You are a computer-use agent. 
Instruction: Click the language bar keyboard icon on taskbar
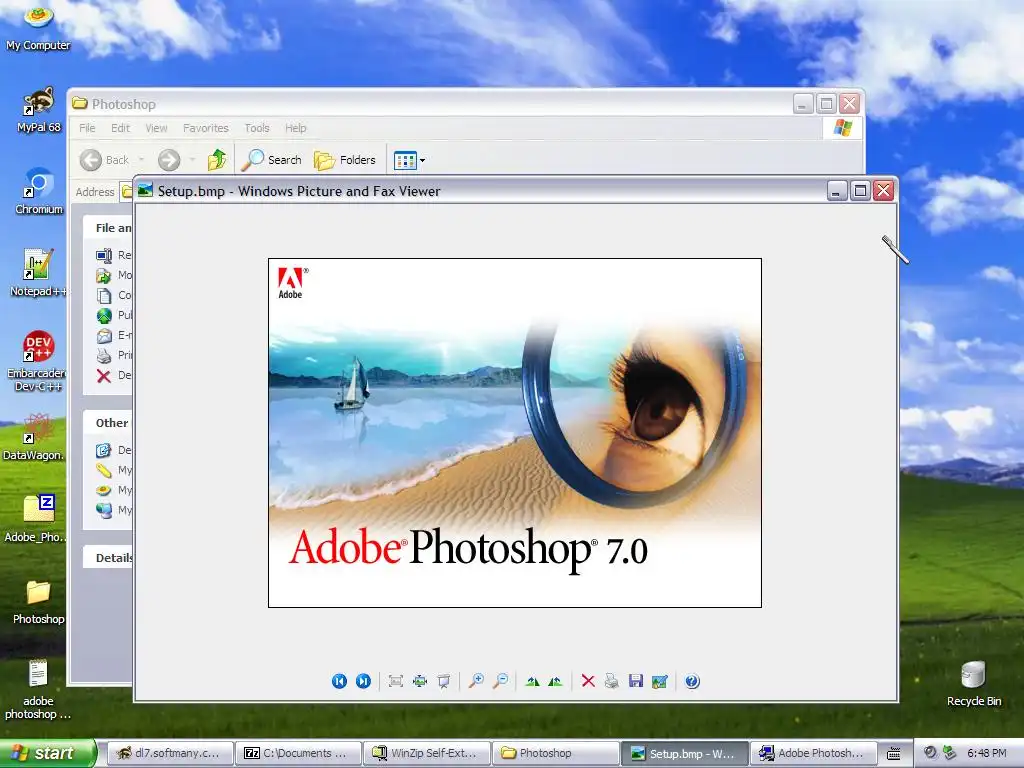(893, 754)
